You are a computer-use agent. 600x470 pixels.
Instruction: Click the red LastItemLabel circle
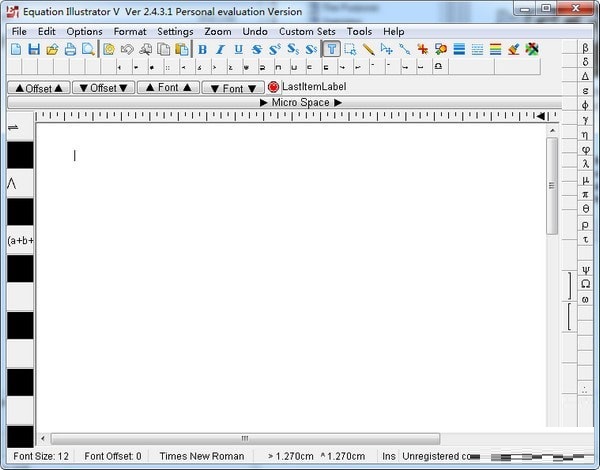[x=273, y=87]
